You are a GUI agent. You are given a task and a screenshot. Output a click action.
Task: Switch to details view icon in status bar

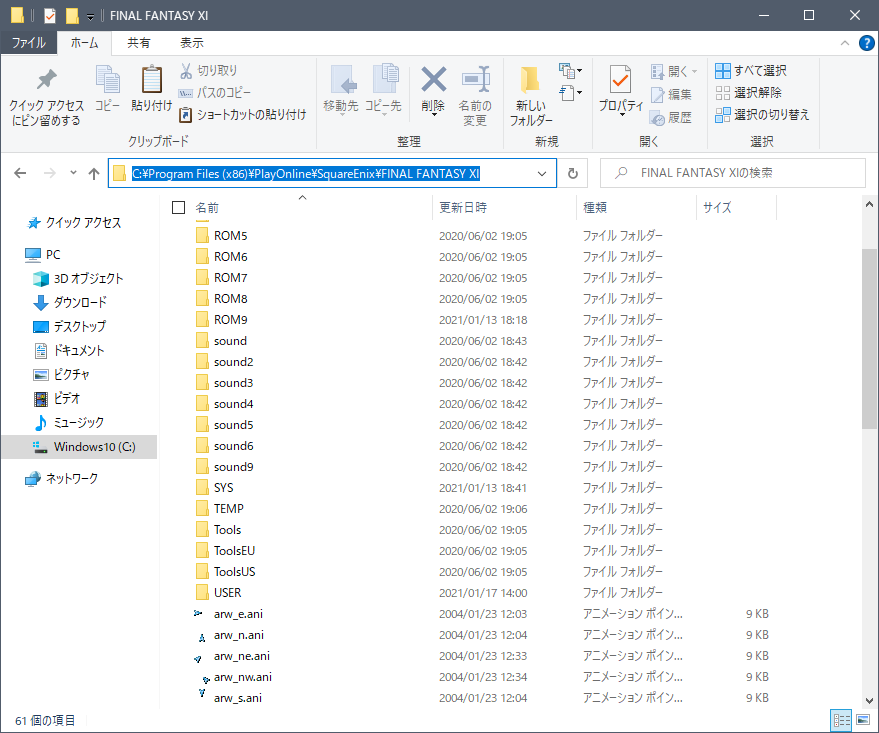(x=841, y=720)
